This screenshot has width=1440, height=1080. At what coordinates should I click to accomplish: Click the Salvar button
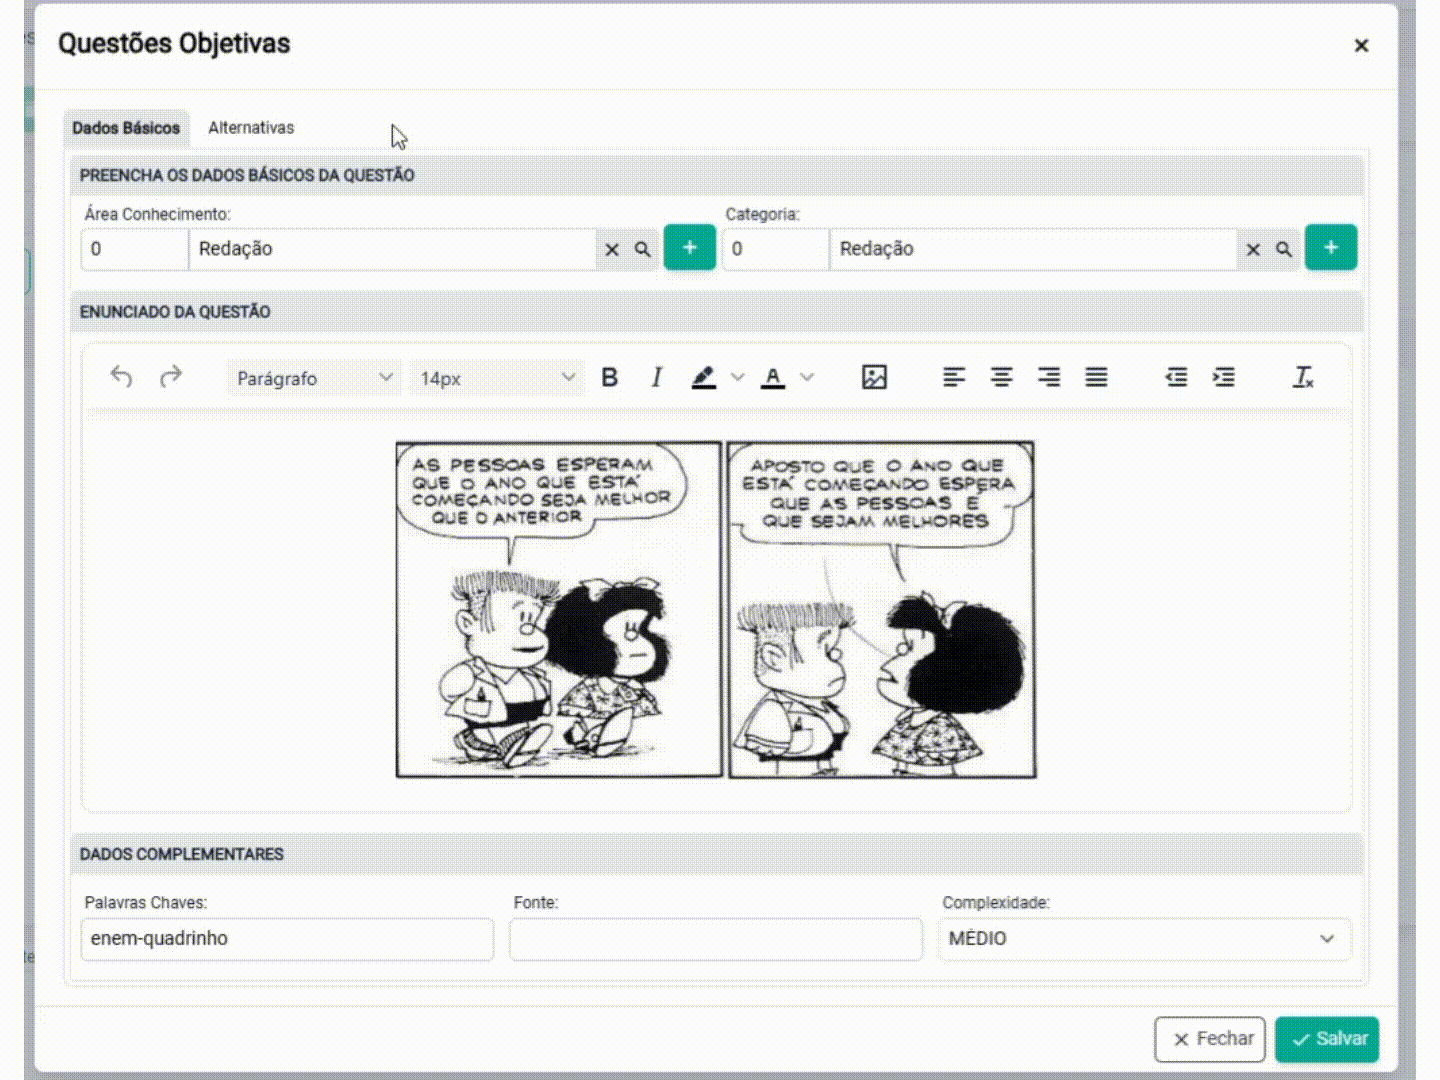(1327, 1039)
